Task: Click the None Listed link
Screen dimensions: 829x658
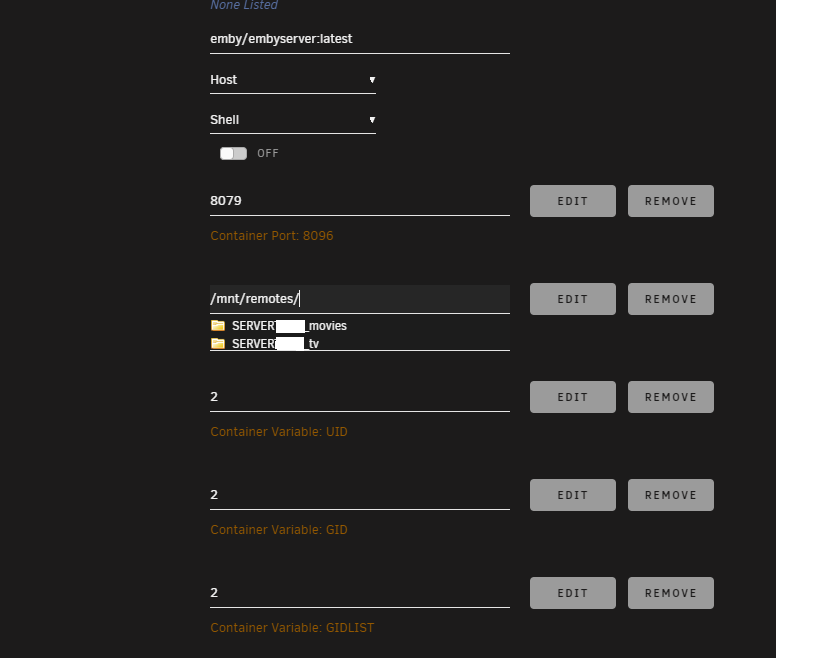Action: point(244,5)
